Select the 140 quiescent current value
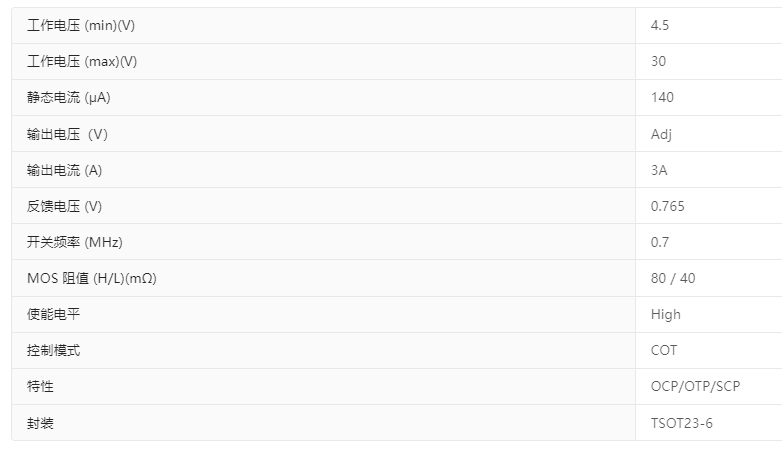 tap(662, 97)
